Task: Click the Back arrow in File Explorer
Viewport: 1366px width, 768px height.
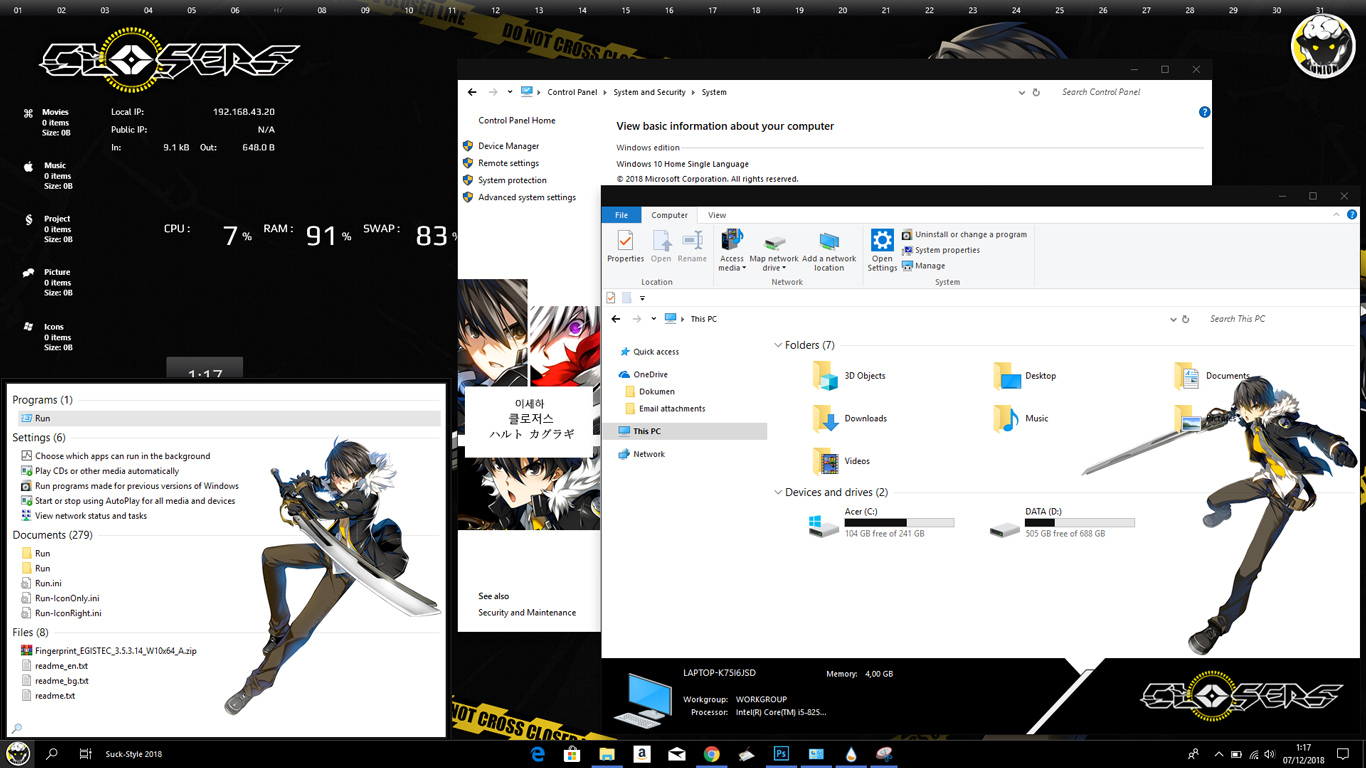Action: [616, 319]
